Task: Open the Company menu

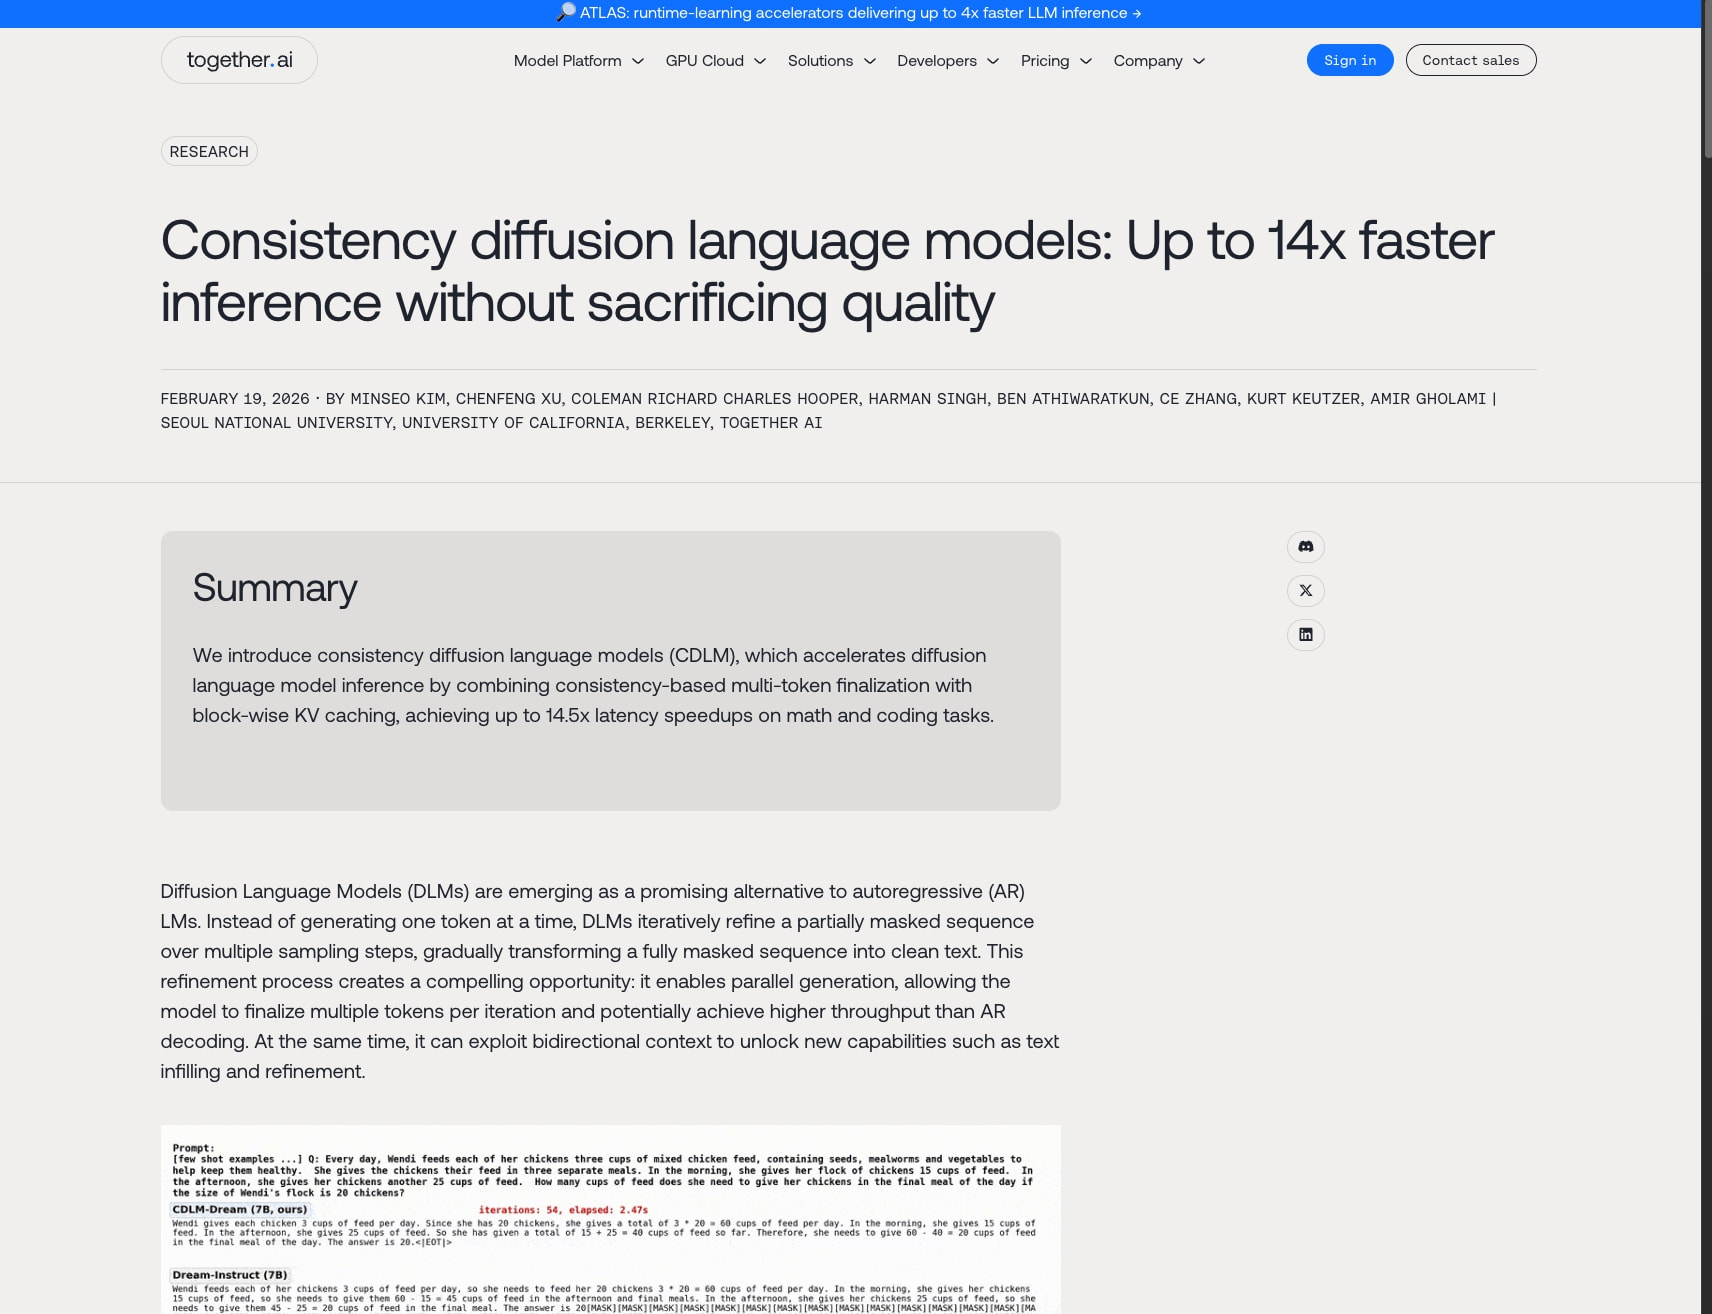Action: click(1159, 61)
